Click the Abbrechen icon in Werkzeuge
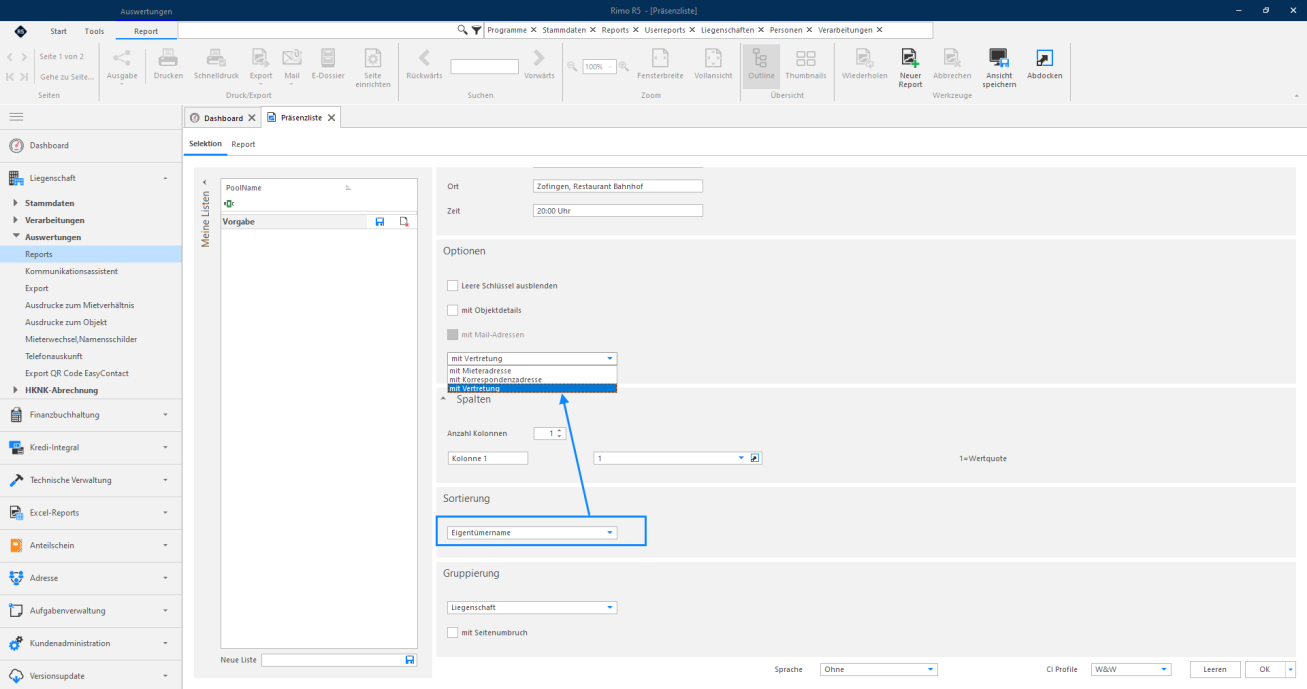Viewport: 1307px width, 689px height. click(952, 59)
